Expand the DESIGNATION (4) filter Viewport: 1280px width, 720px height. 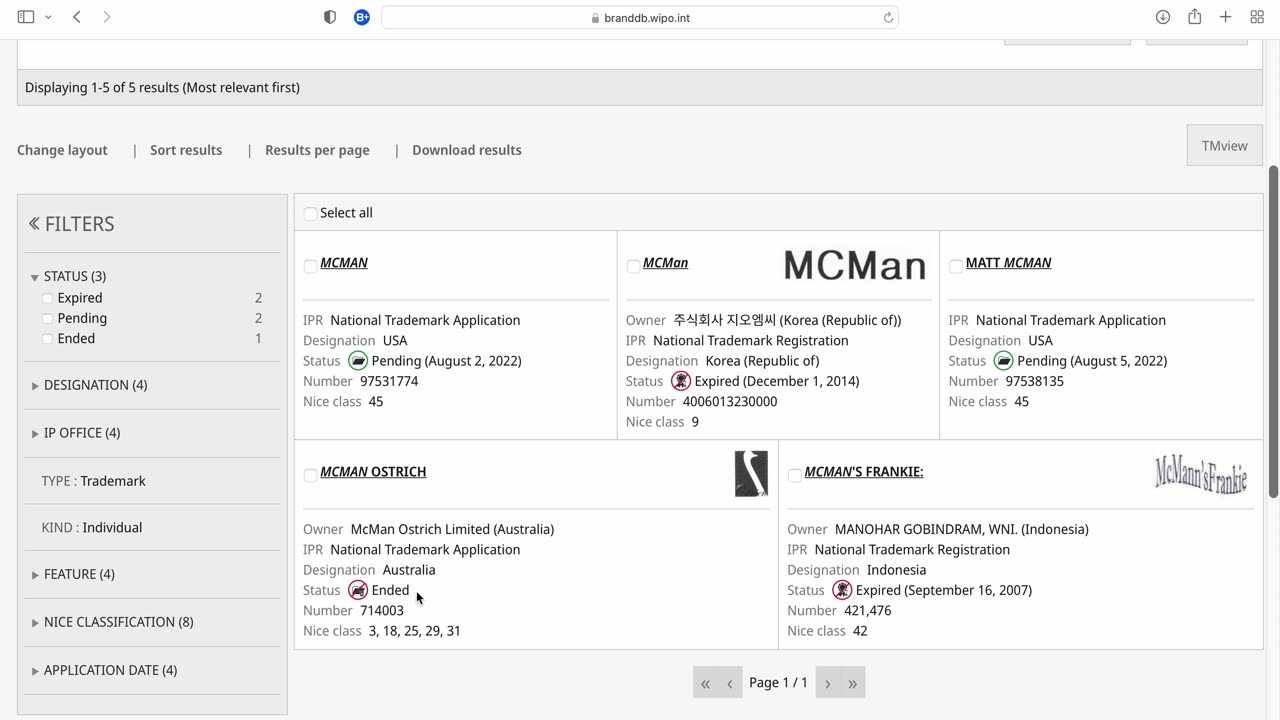pyautogui.click(x=89, y=385)
